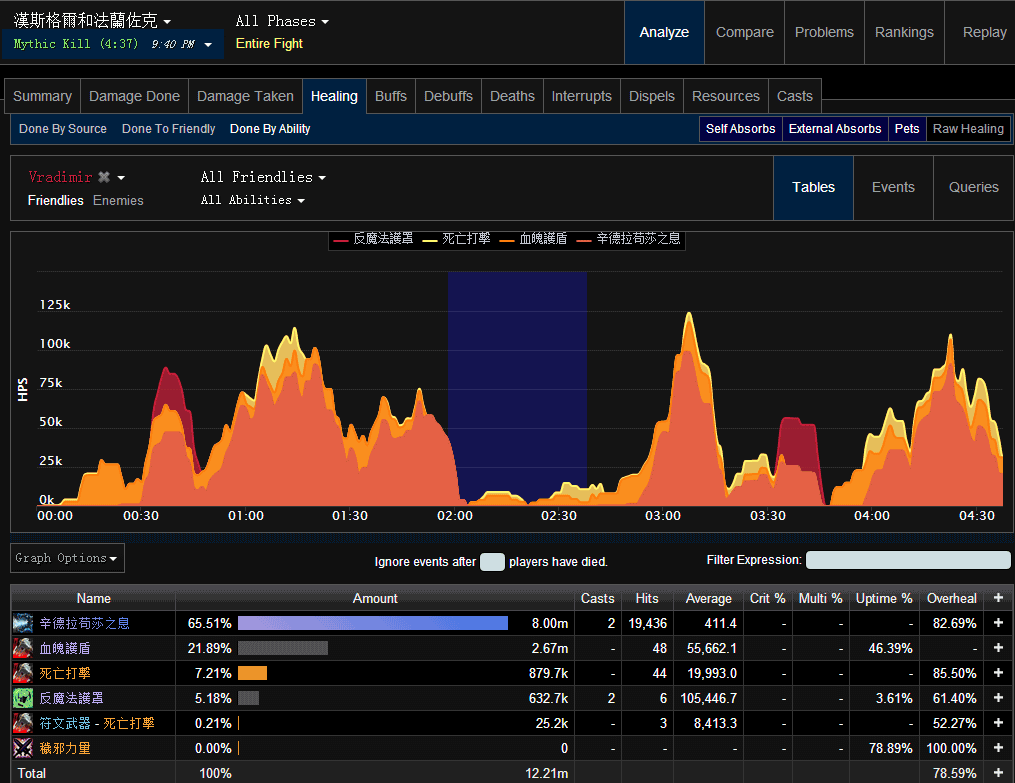Click the Filter Expression input field
Viewport: 1015px width, 783px height.
(908, 560)
